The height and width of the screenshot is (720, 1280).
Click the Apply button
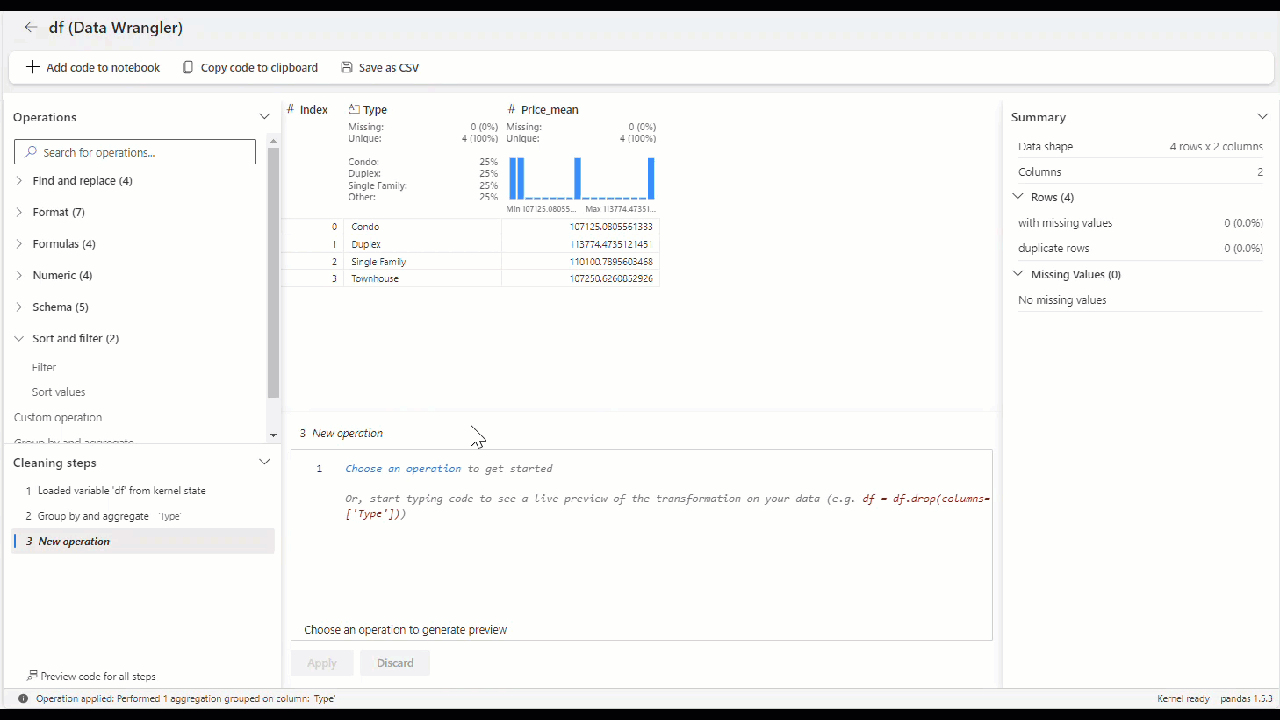[322, 663]
